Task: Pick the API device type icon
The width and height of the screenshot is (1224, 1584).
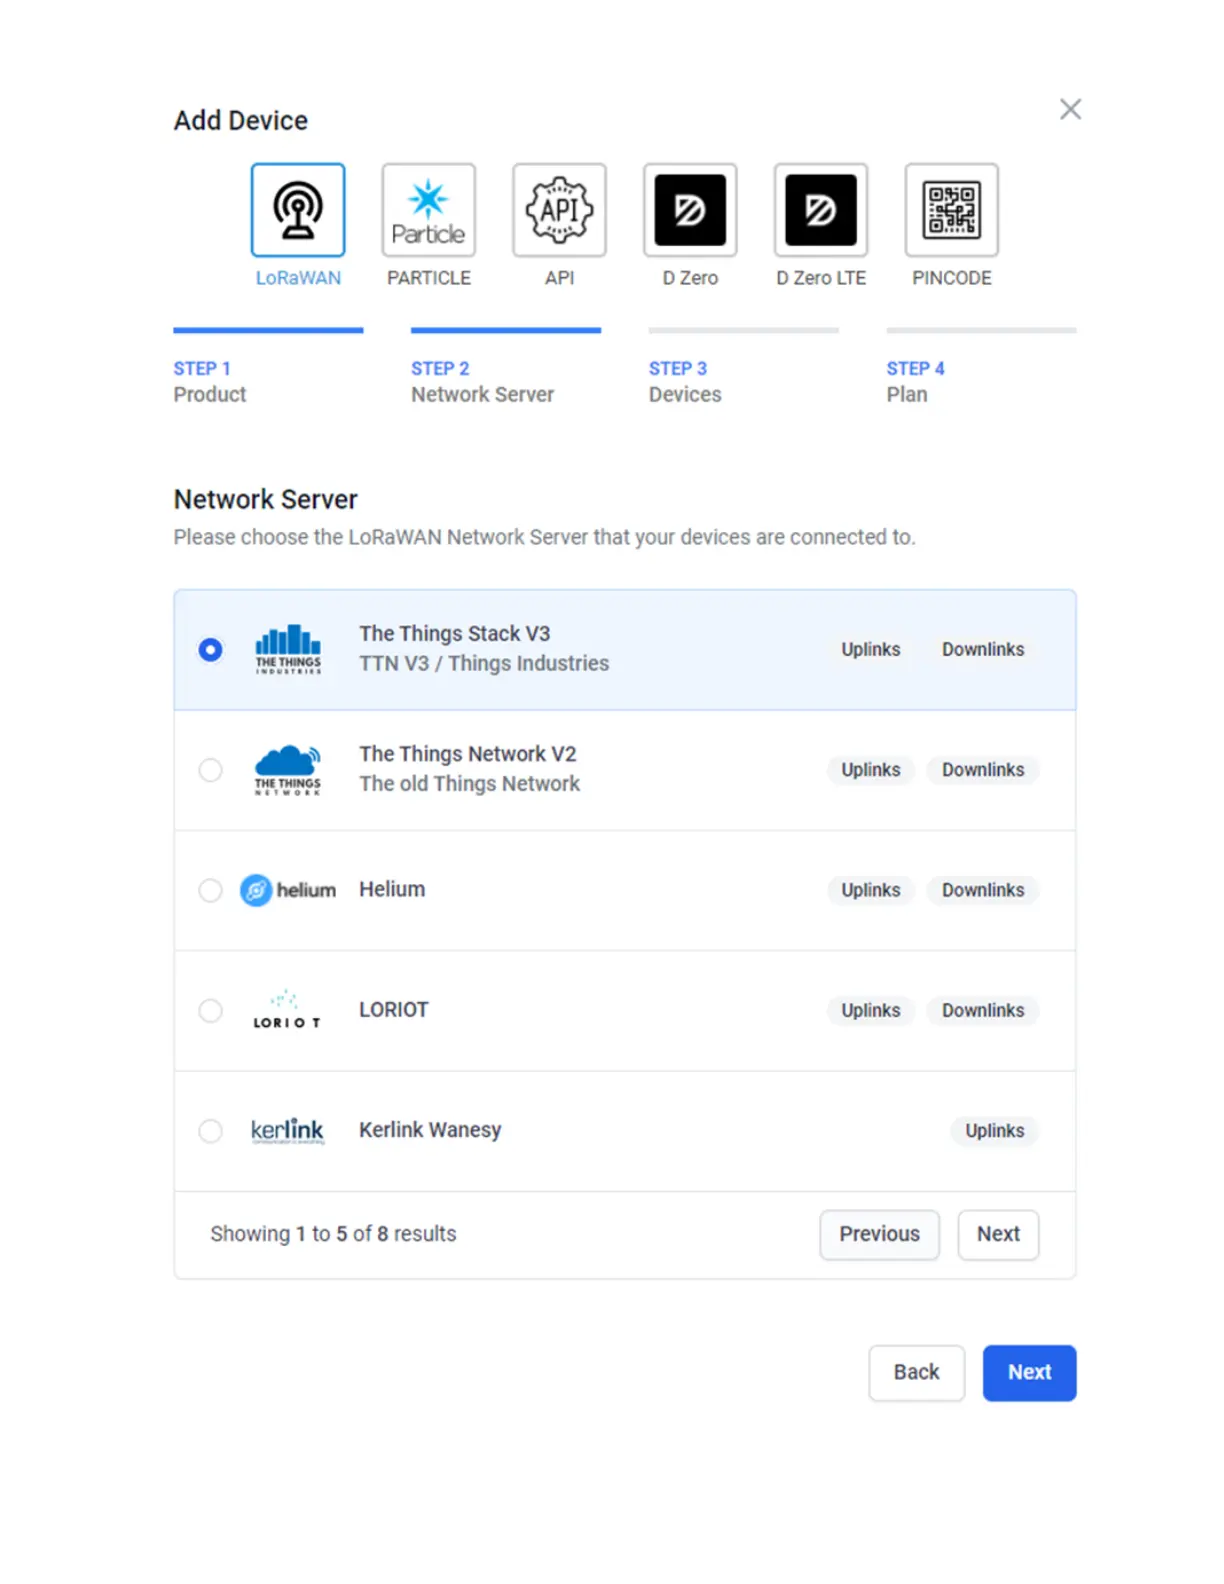Action: click(x=560, y=210)
